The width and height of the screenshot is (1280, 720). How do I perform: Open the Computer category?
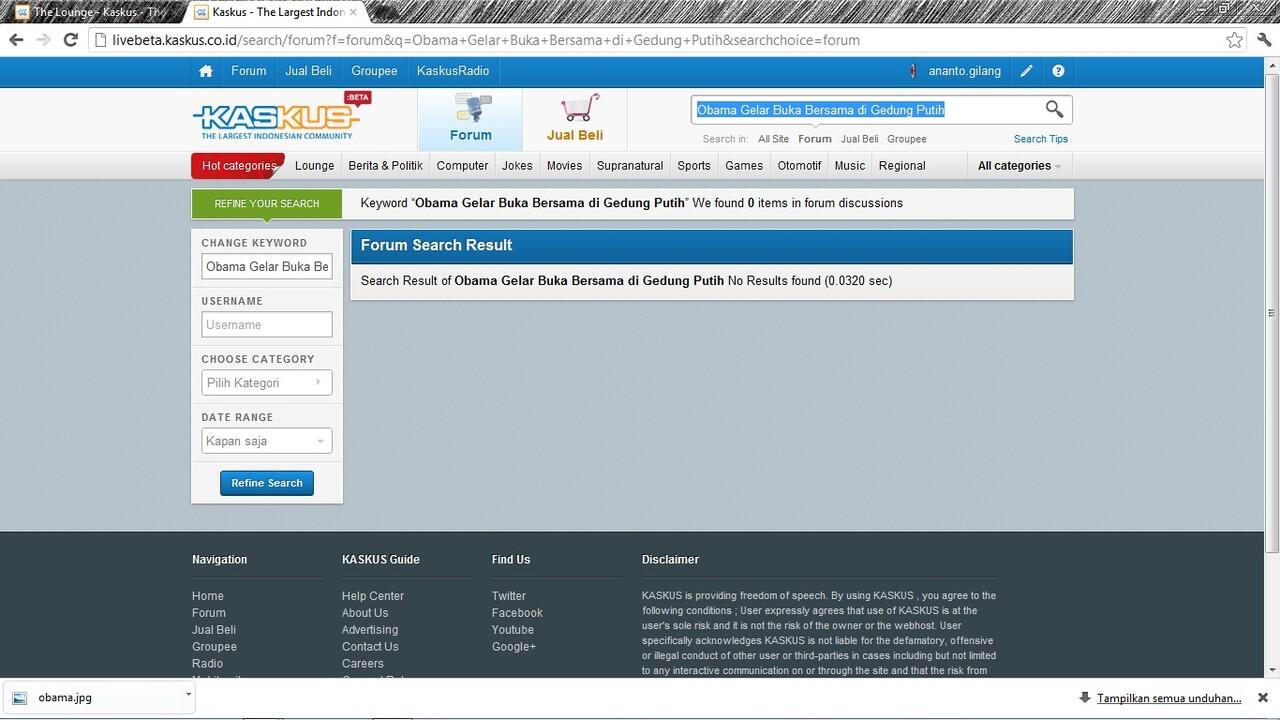[x=463, y=166]
